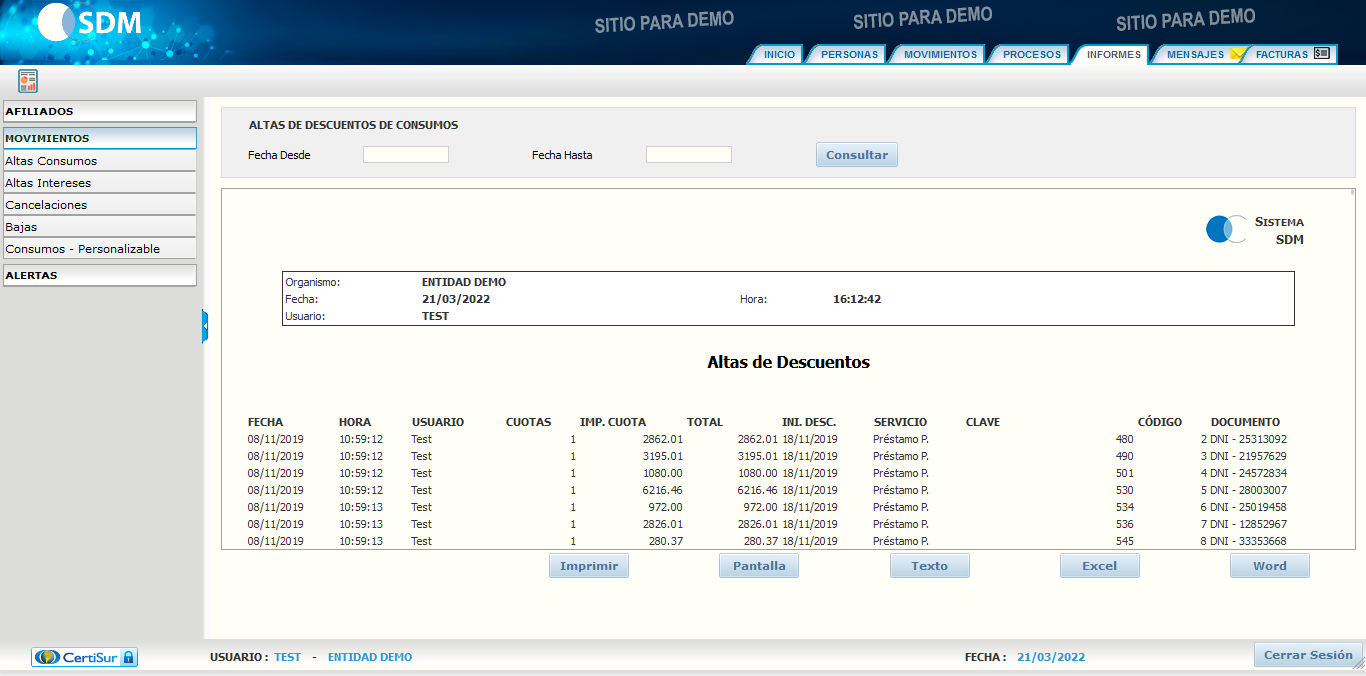Click the INI. DESC. column header
This screenshot has height=676, width=1366.
tap(809, 422)
